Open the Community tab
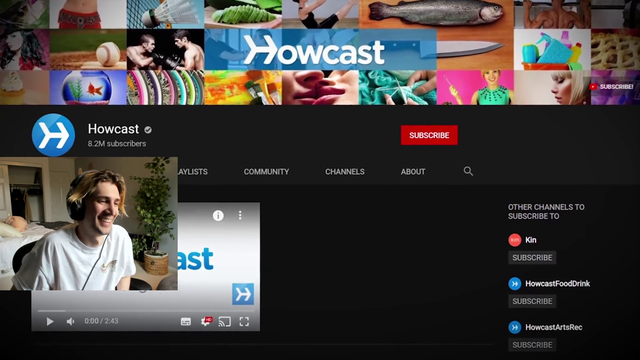The width and height of the screenshot is (640, 360). [266, 172]
